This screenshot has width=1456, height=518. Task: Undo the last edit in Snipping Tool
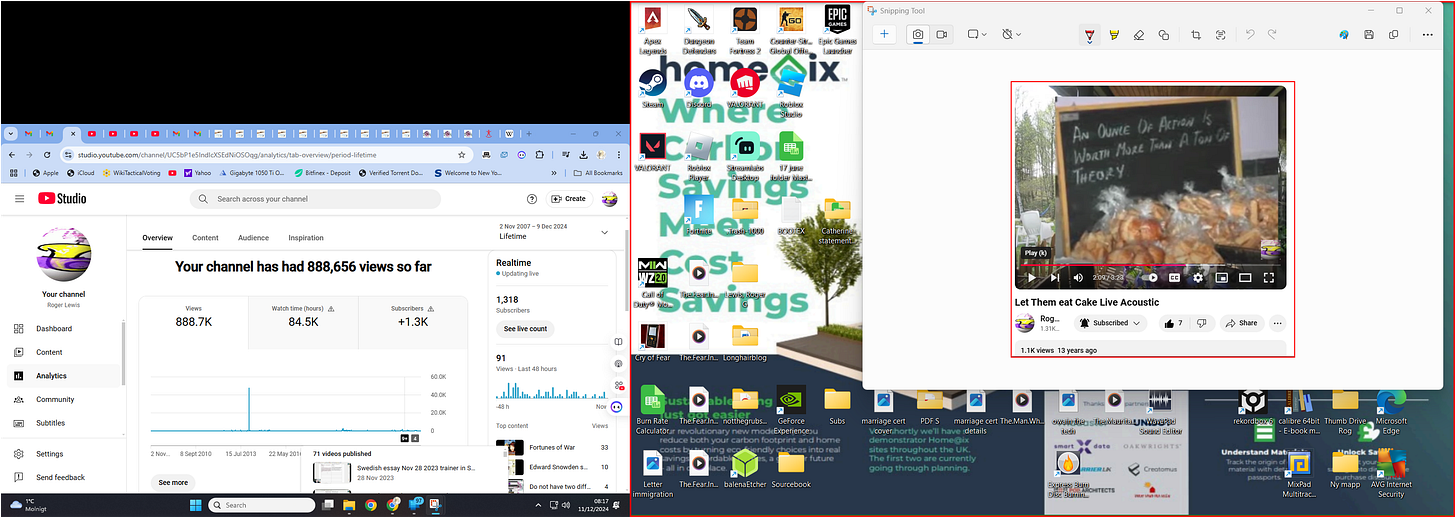pos(1250,35)
